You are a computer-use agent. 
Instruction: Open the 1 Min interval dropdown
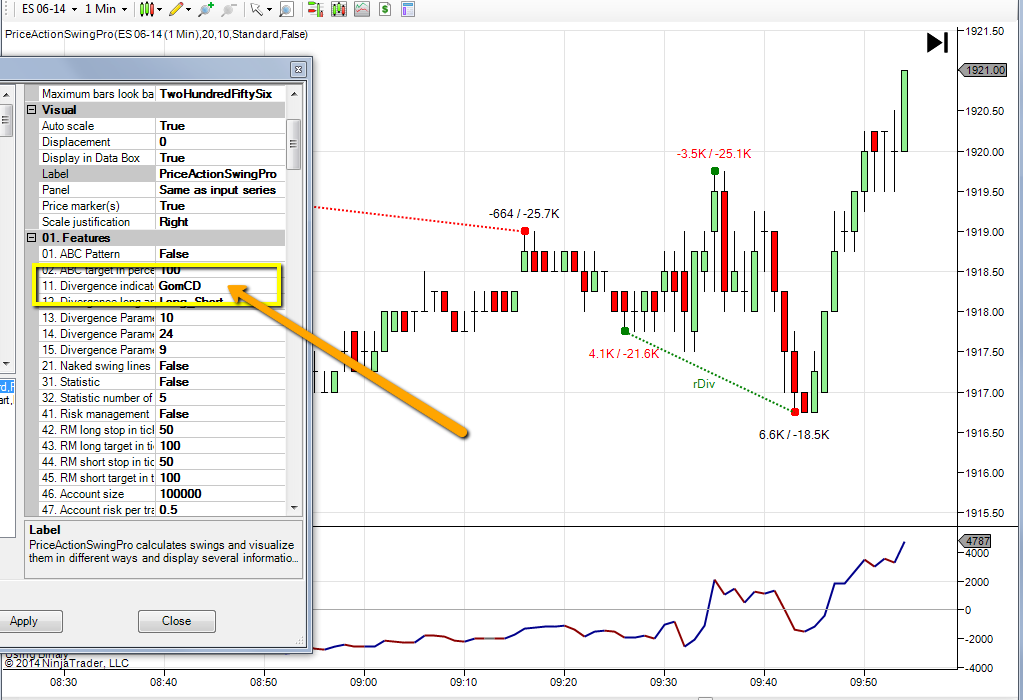106,9
